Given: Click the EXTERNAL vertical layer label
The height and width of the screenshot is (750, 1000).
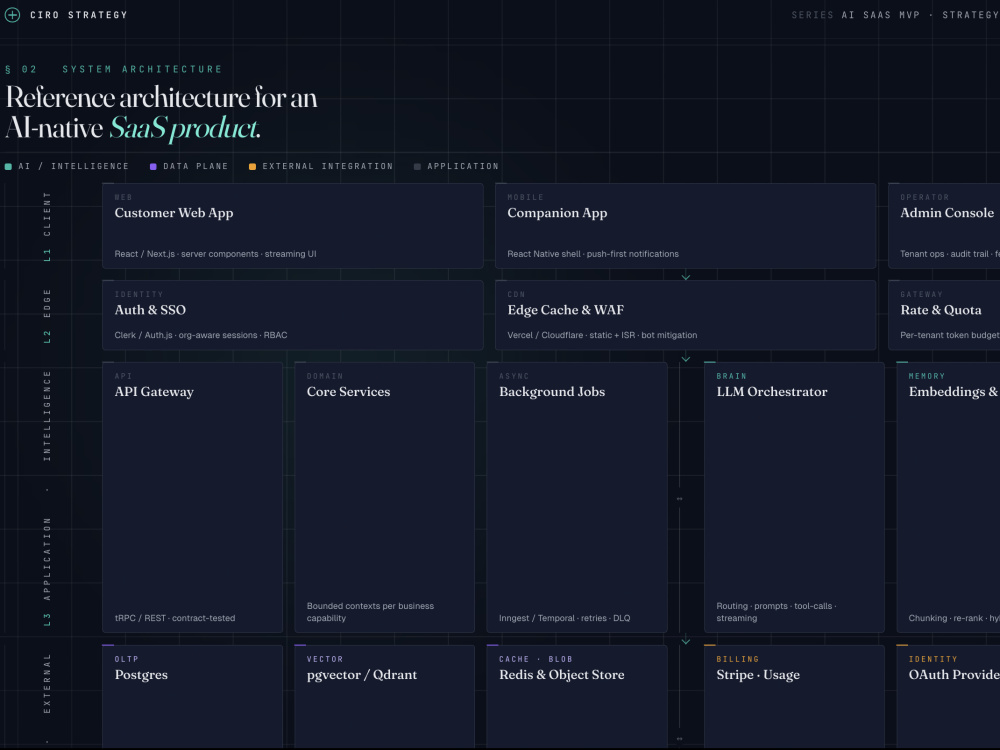Looking at the screenshot, I should pos(47,684).
